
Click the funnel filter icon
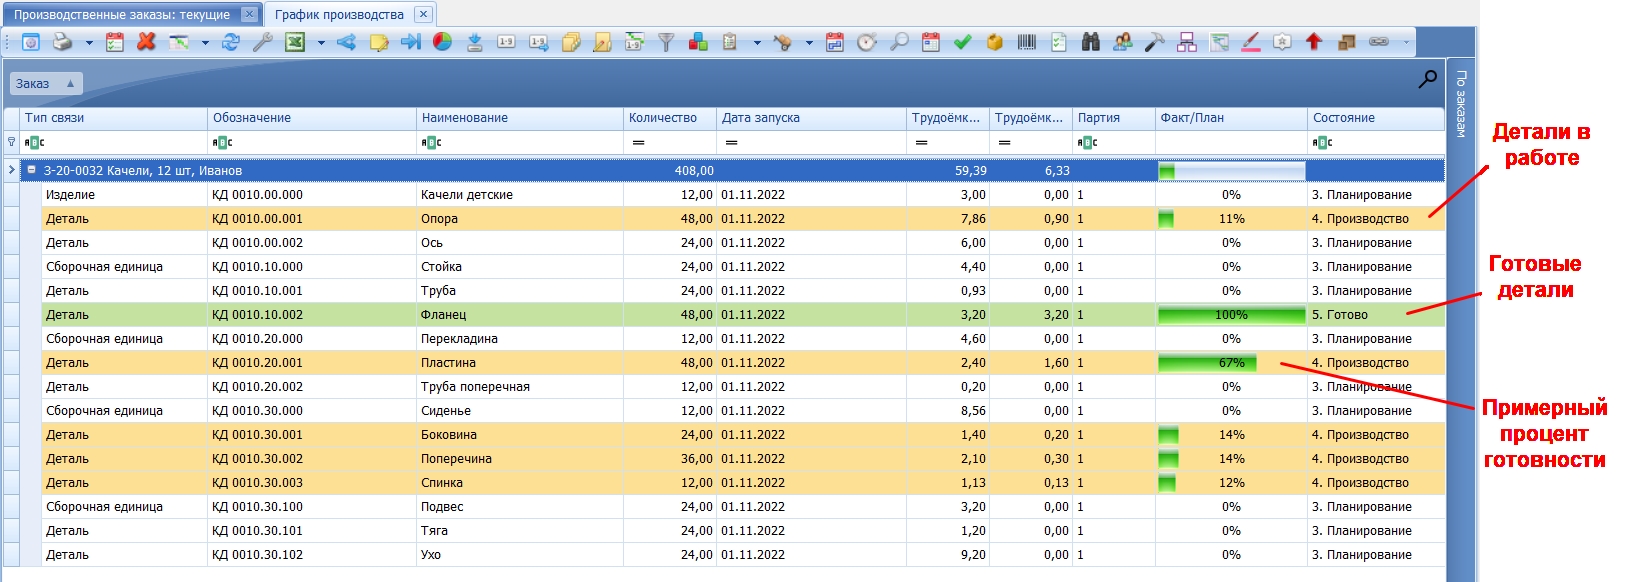pos(666,42)
